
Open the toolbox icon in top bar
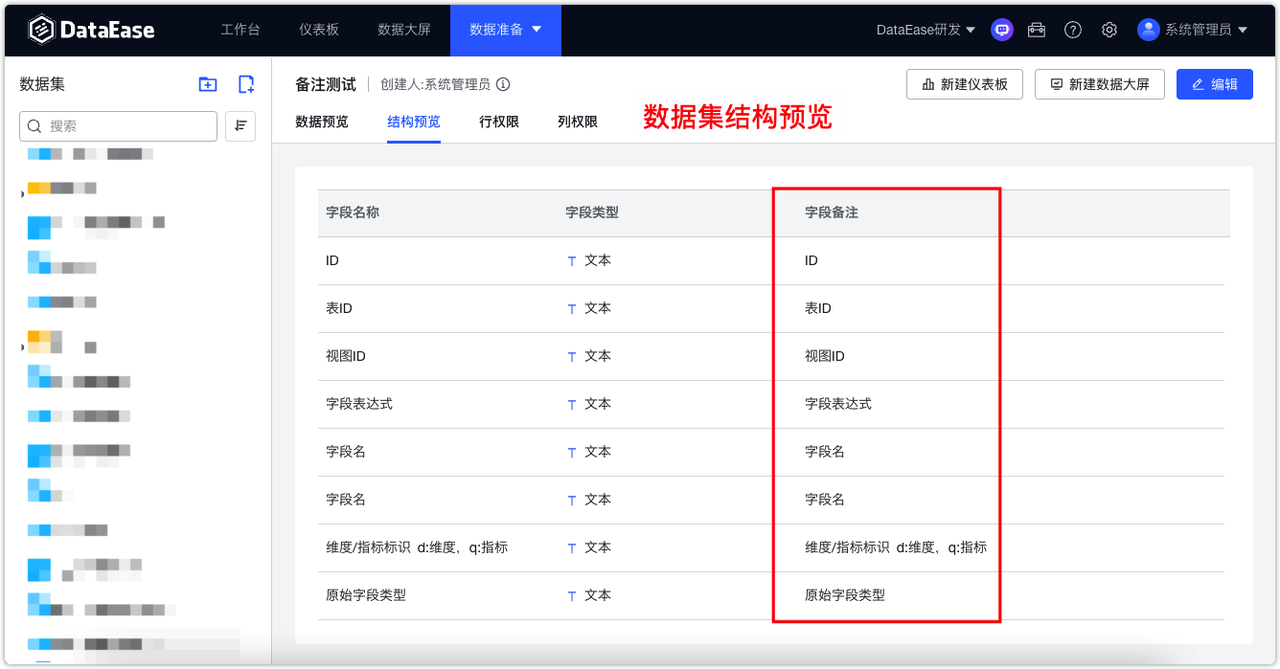pos(1037,30)
